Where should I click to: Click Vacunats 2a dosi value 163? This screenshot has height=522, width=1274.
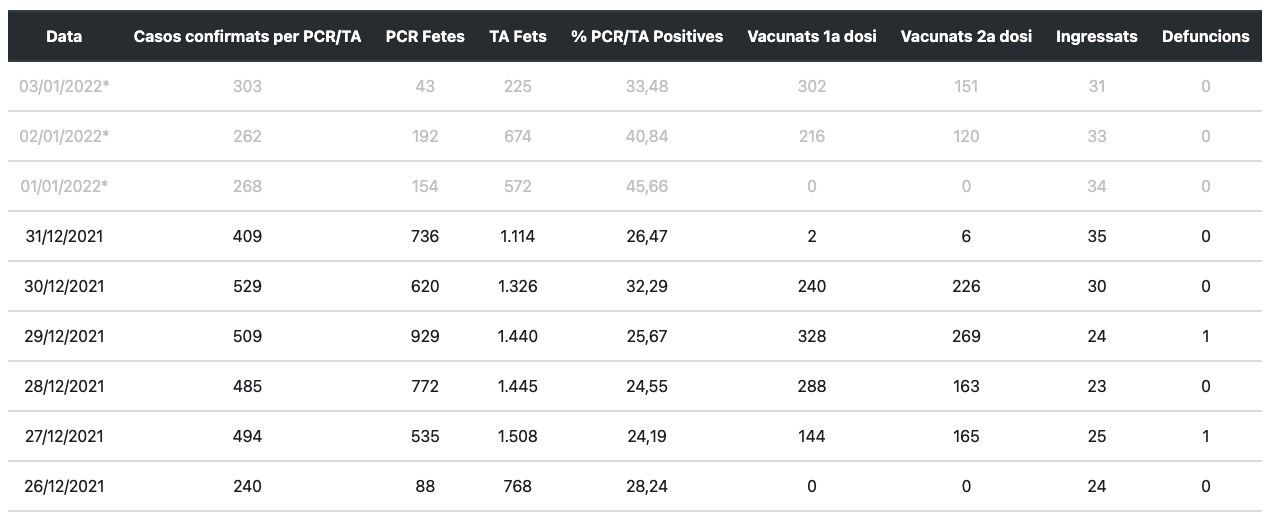[x=966, y=386]
